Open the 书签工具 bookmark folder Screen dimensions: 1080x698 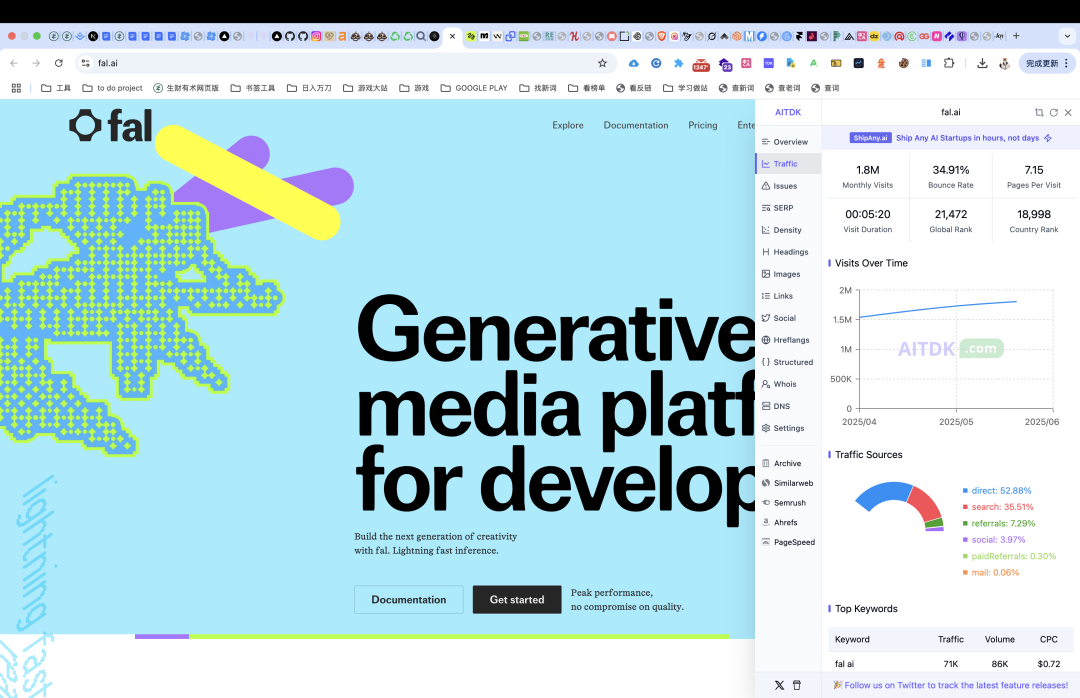pos(253,88)
